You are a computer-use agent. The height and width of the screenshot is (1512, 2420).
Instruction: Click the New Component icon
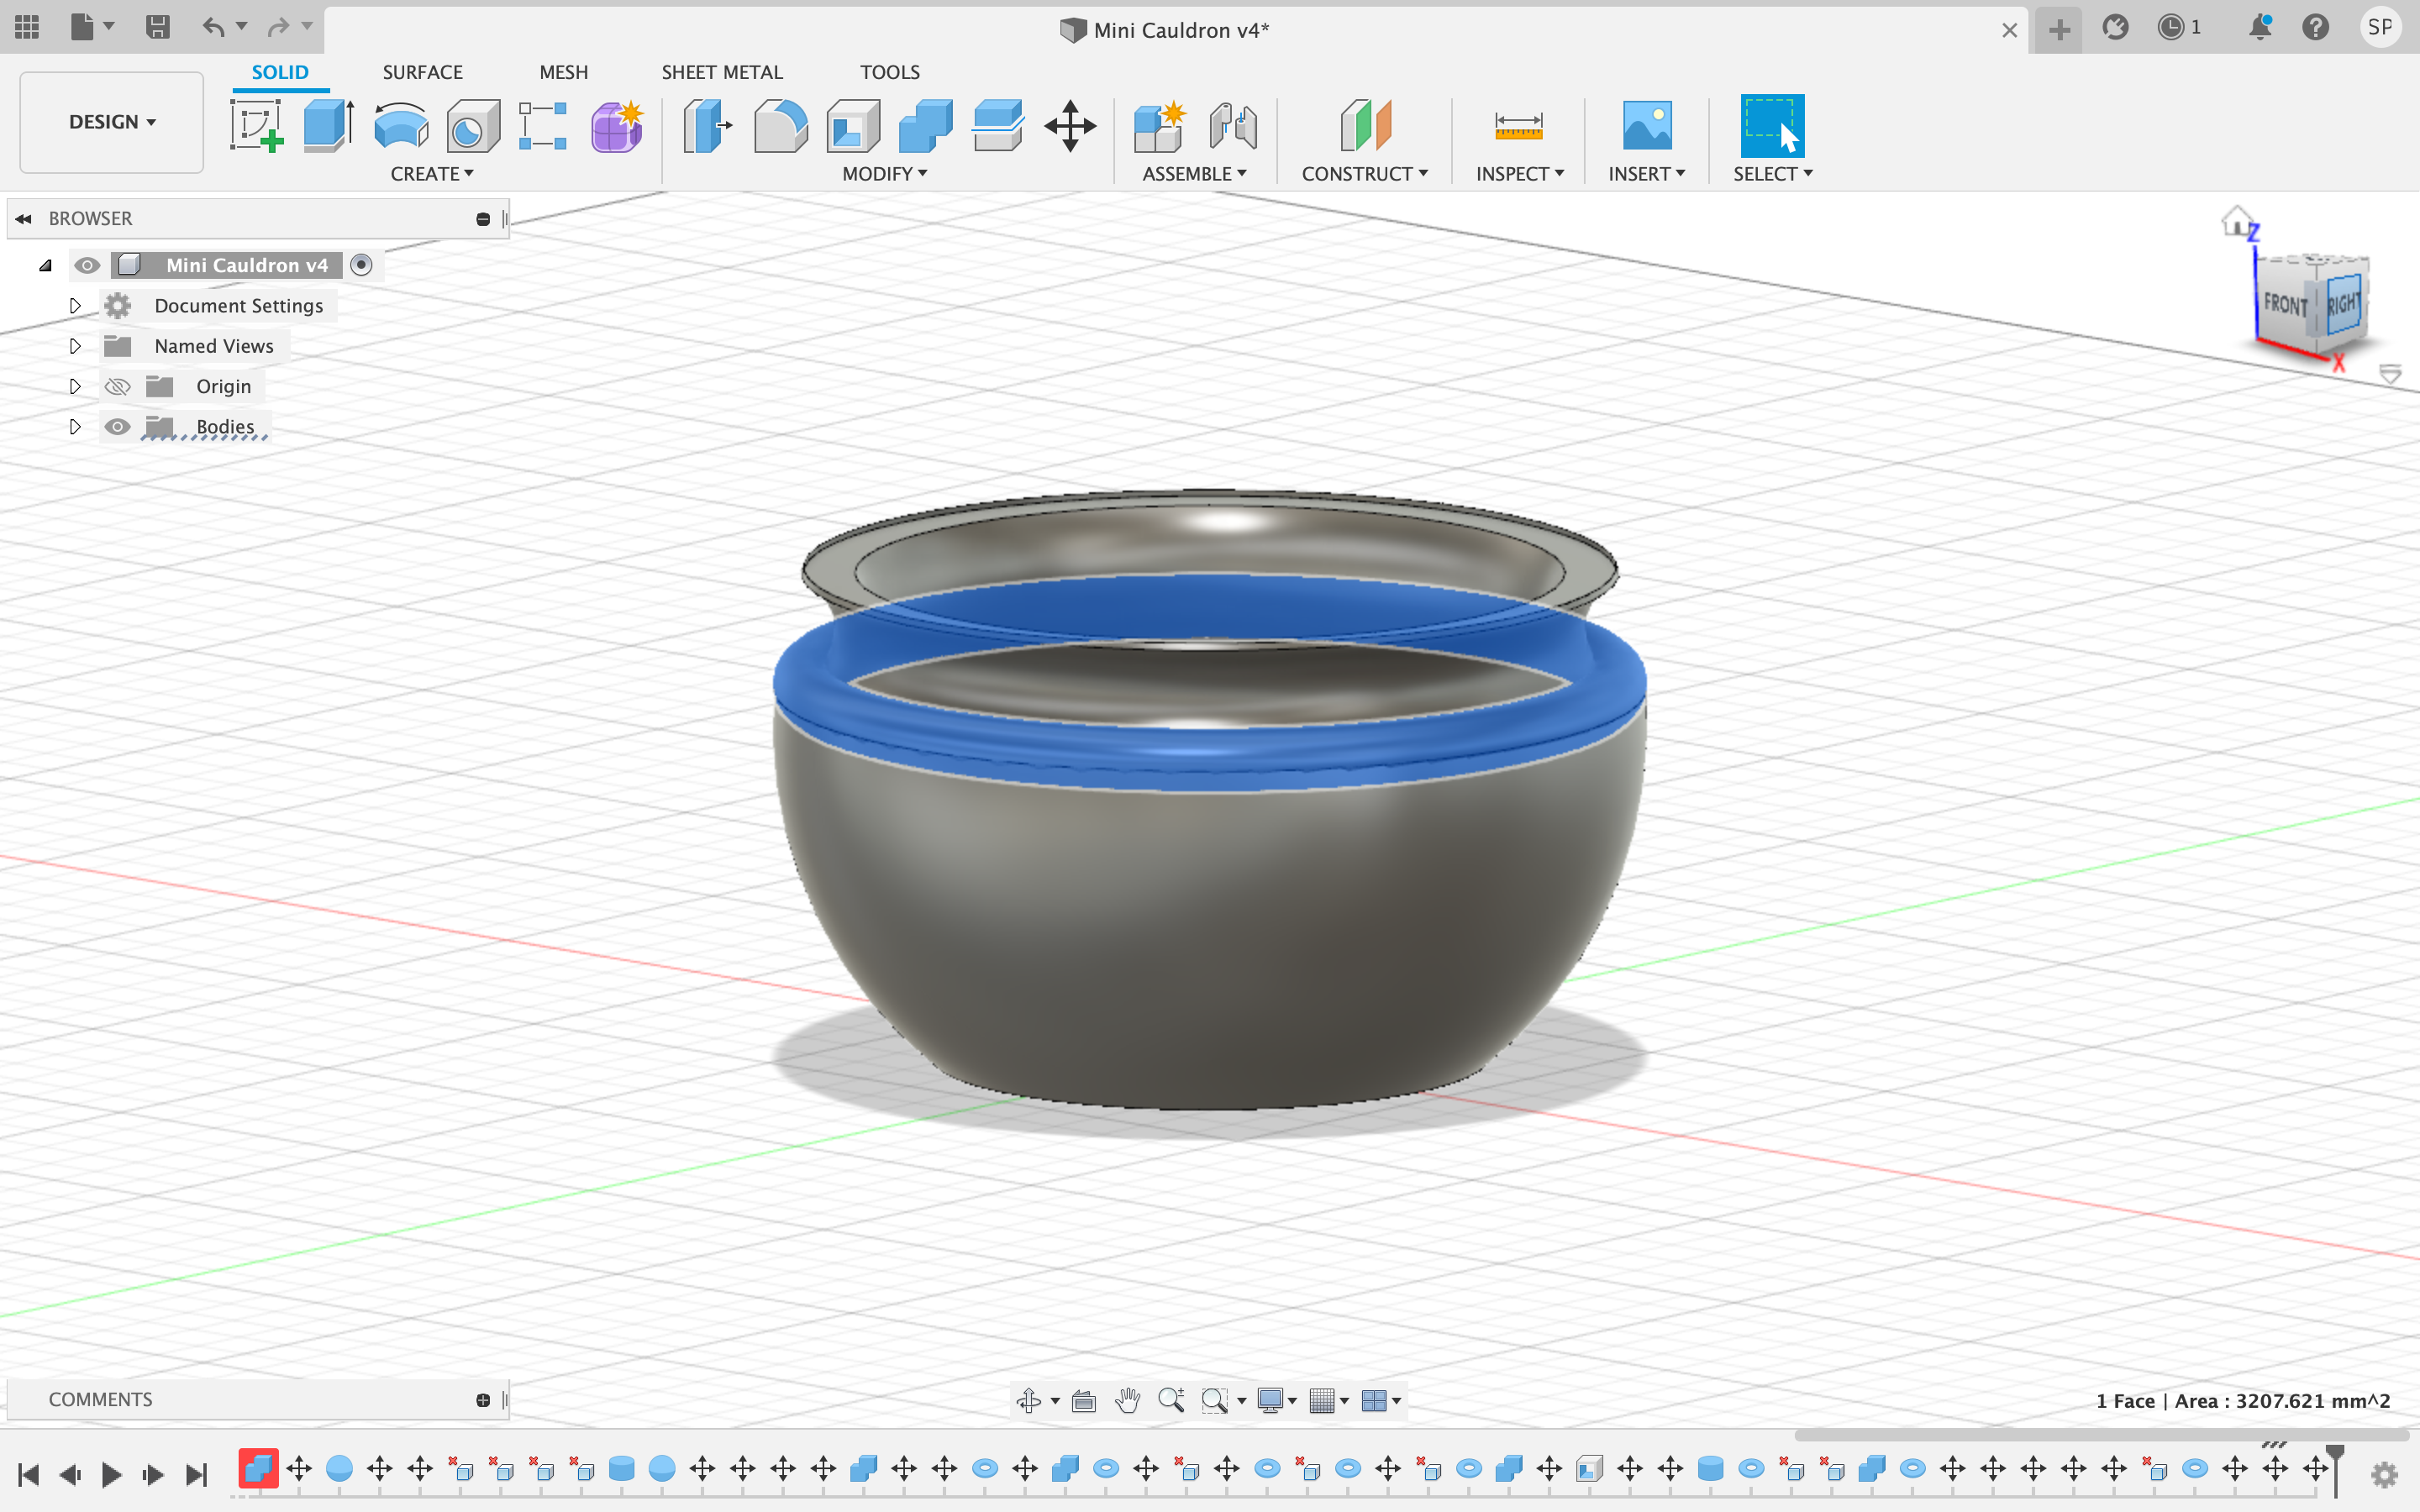click(1160, 126)
